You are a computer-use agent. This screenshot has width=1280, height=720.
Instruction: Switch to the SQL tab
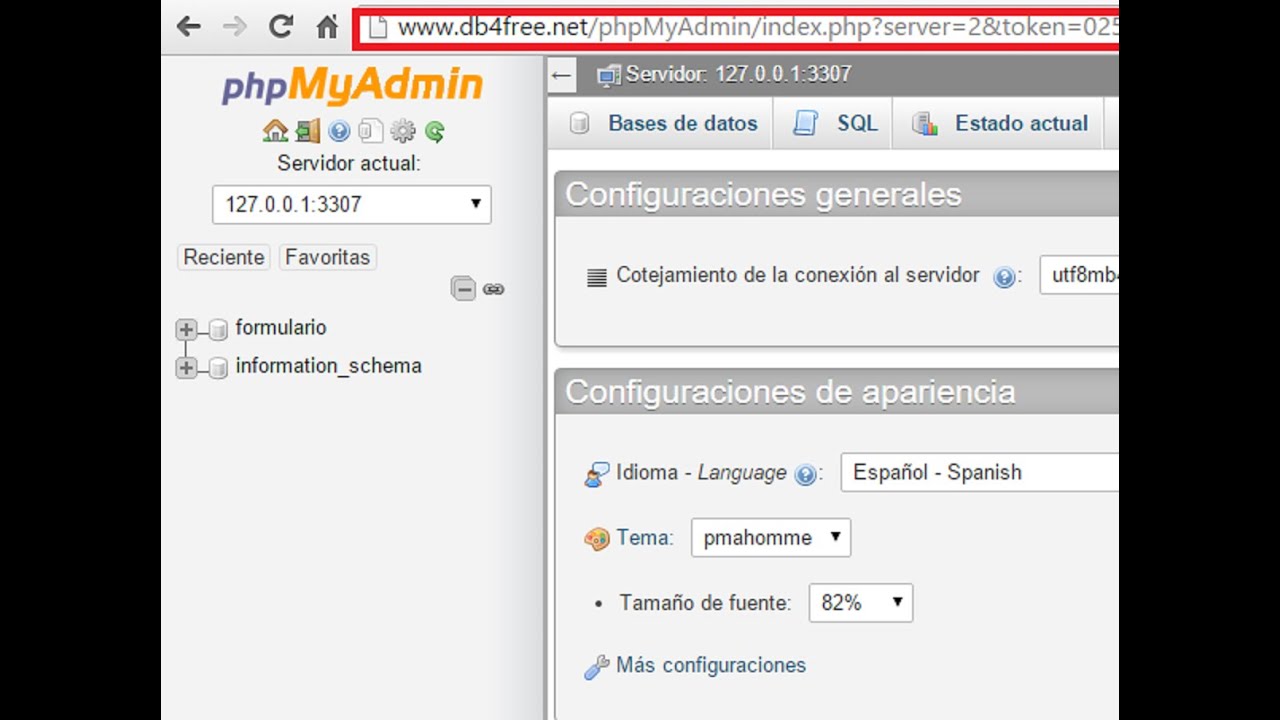pyautogui.click(x=834, y=123)
